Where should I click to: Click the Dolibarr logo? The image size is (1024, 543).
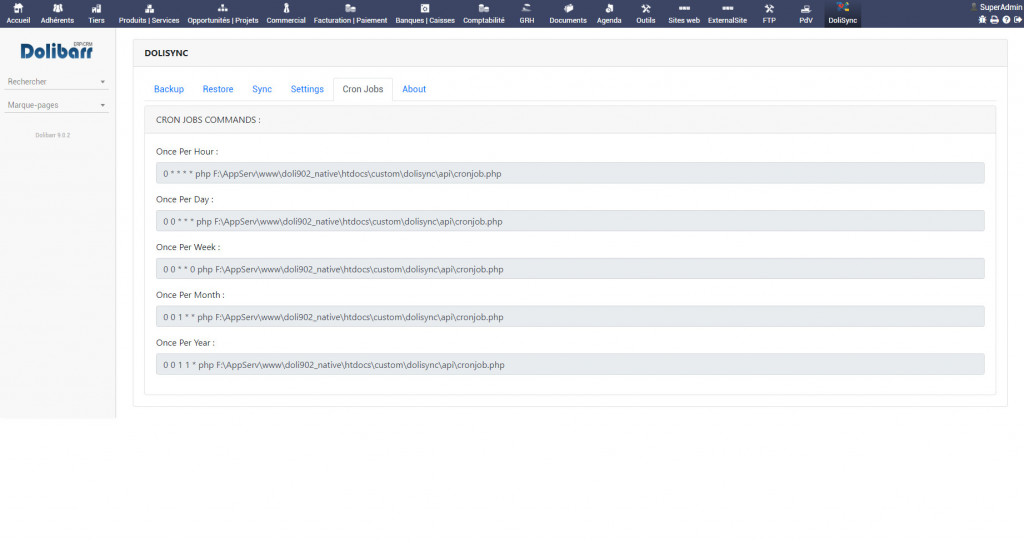point(56,50)
